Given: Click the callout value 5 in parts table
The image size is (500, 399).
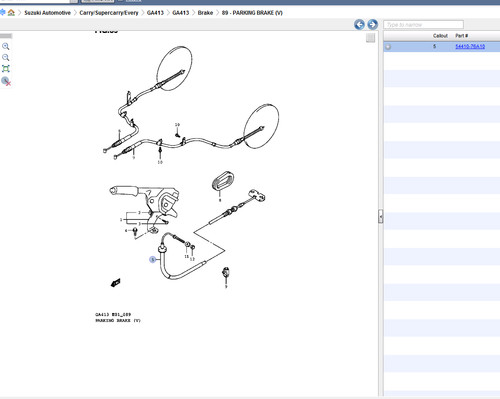Looking at the screenshot, I should click(434, 46).
